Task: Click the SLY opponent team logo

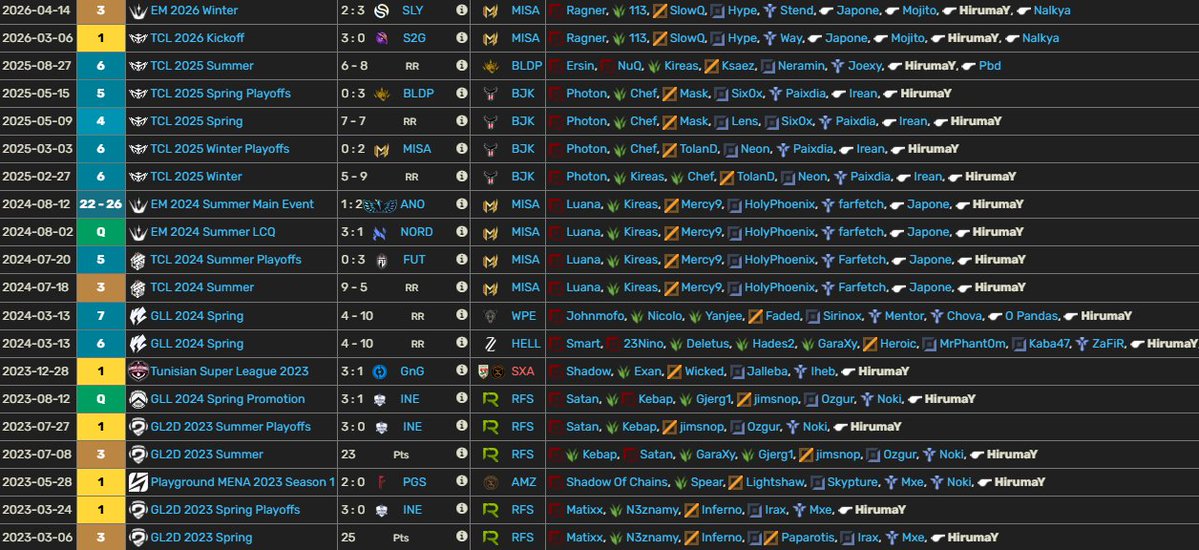Action: (381, 11)
